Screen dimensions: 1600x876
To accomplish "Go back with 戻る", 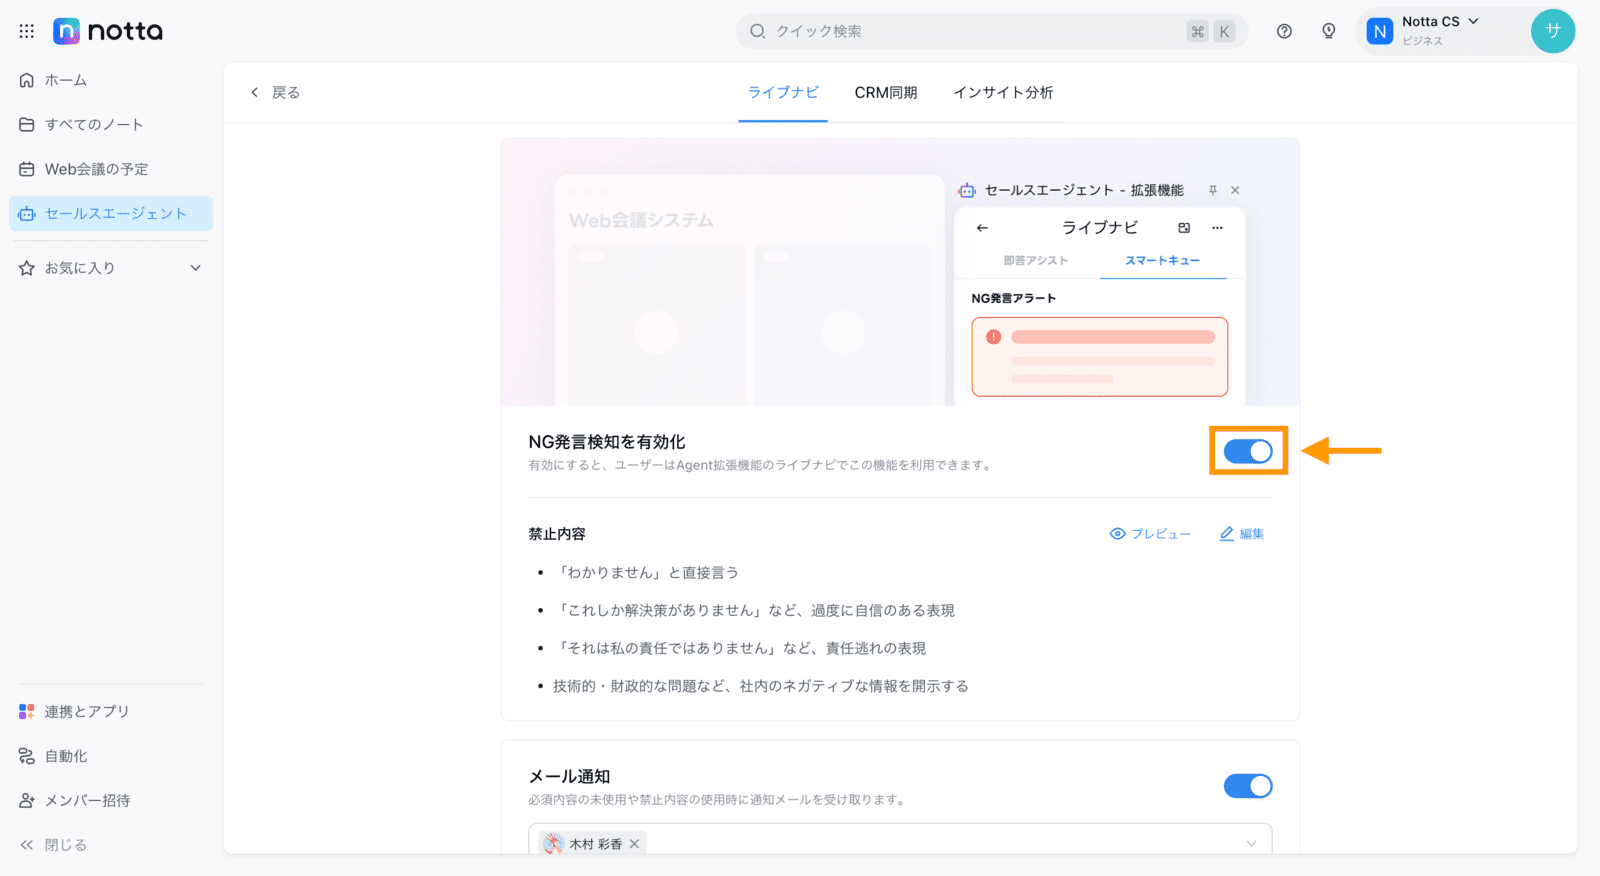I will tap(275, 92).
